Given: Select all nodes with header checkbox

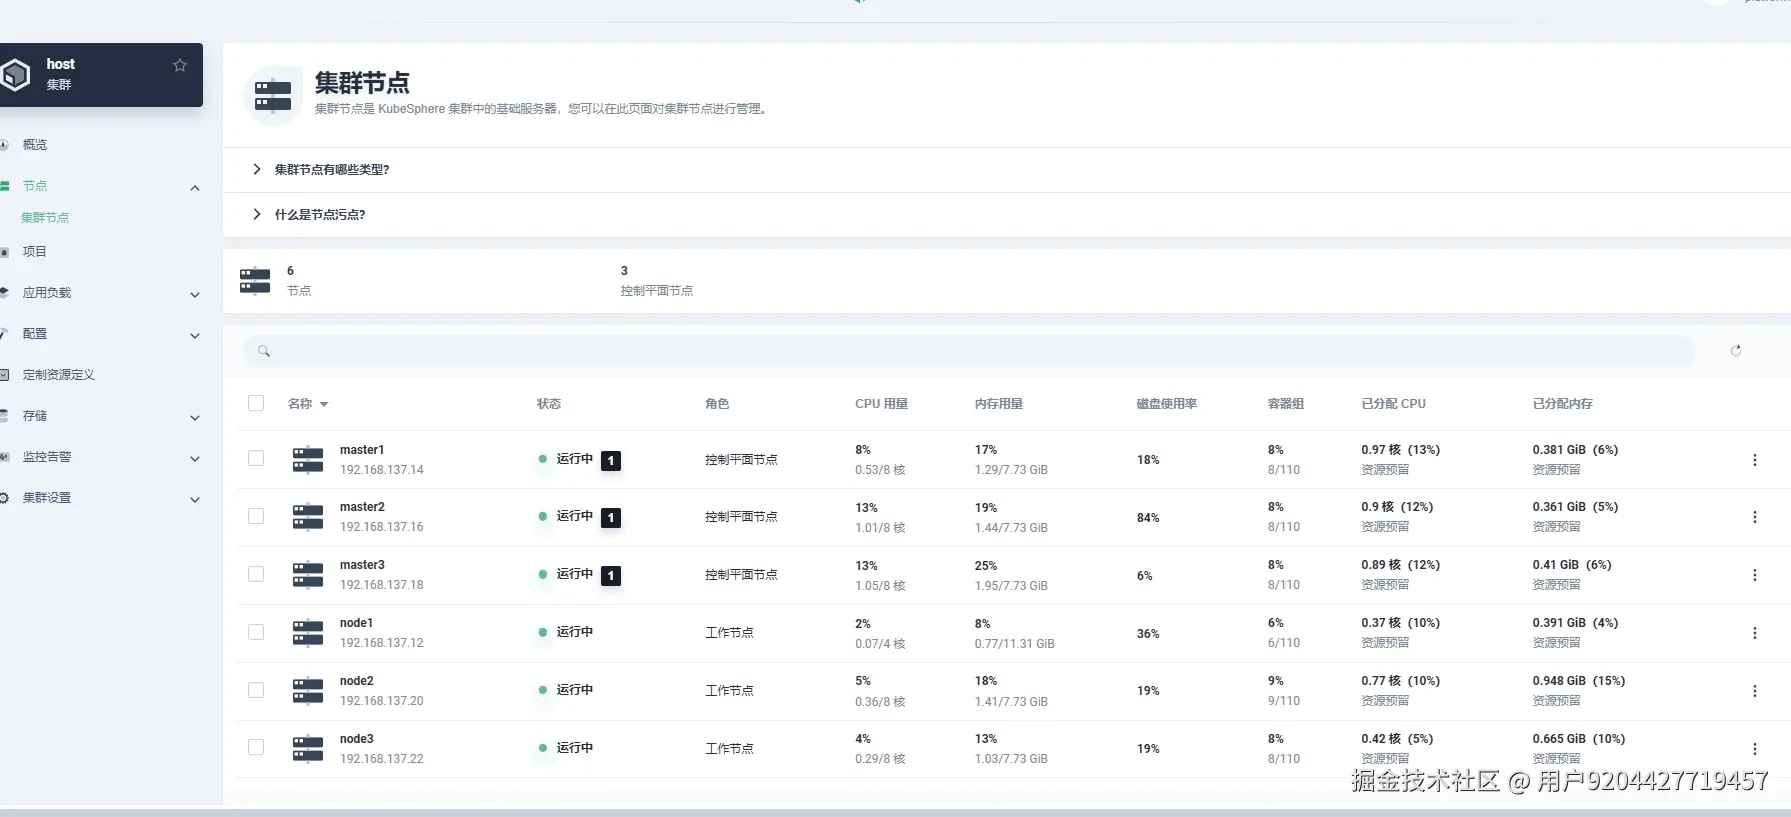Looking at the screenshot, I should point(256,403).
